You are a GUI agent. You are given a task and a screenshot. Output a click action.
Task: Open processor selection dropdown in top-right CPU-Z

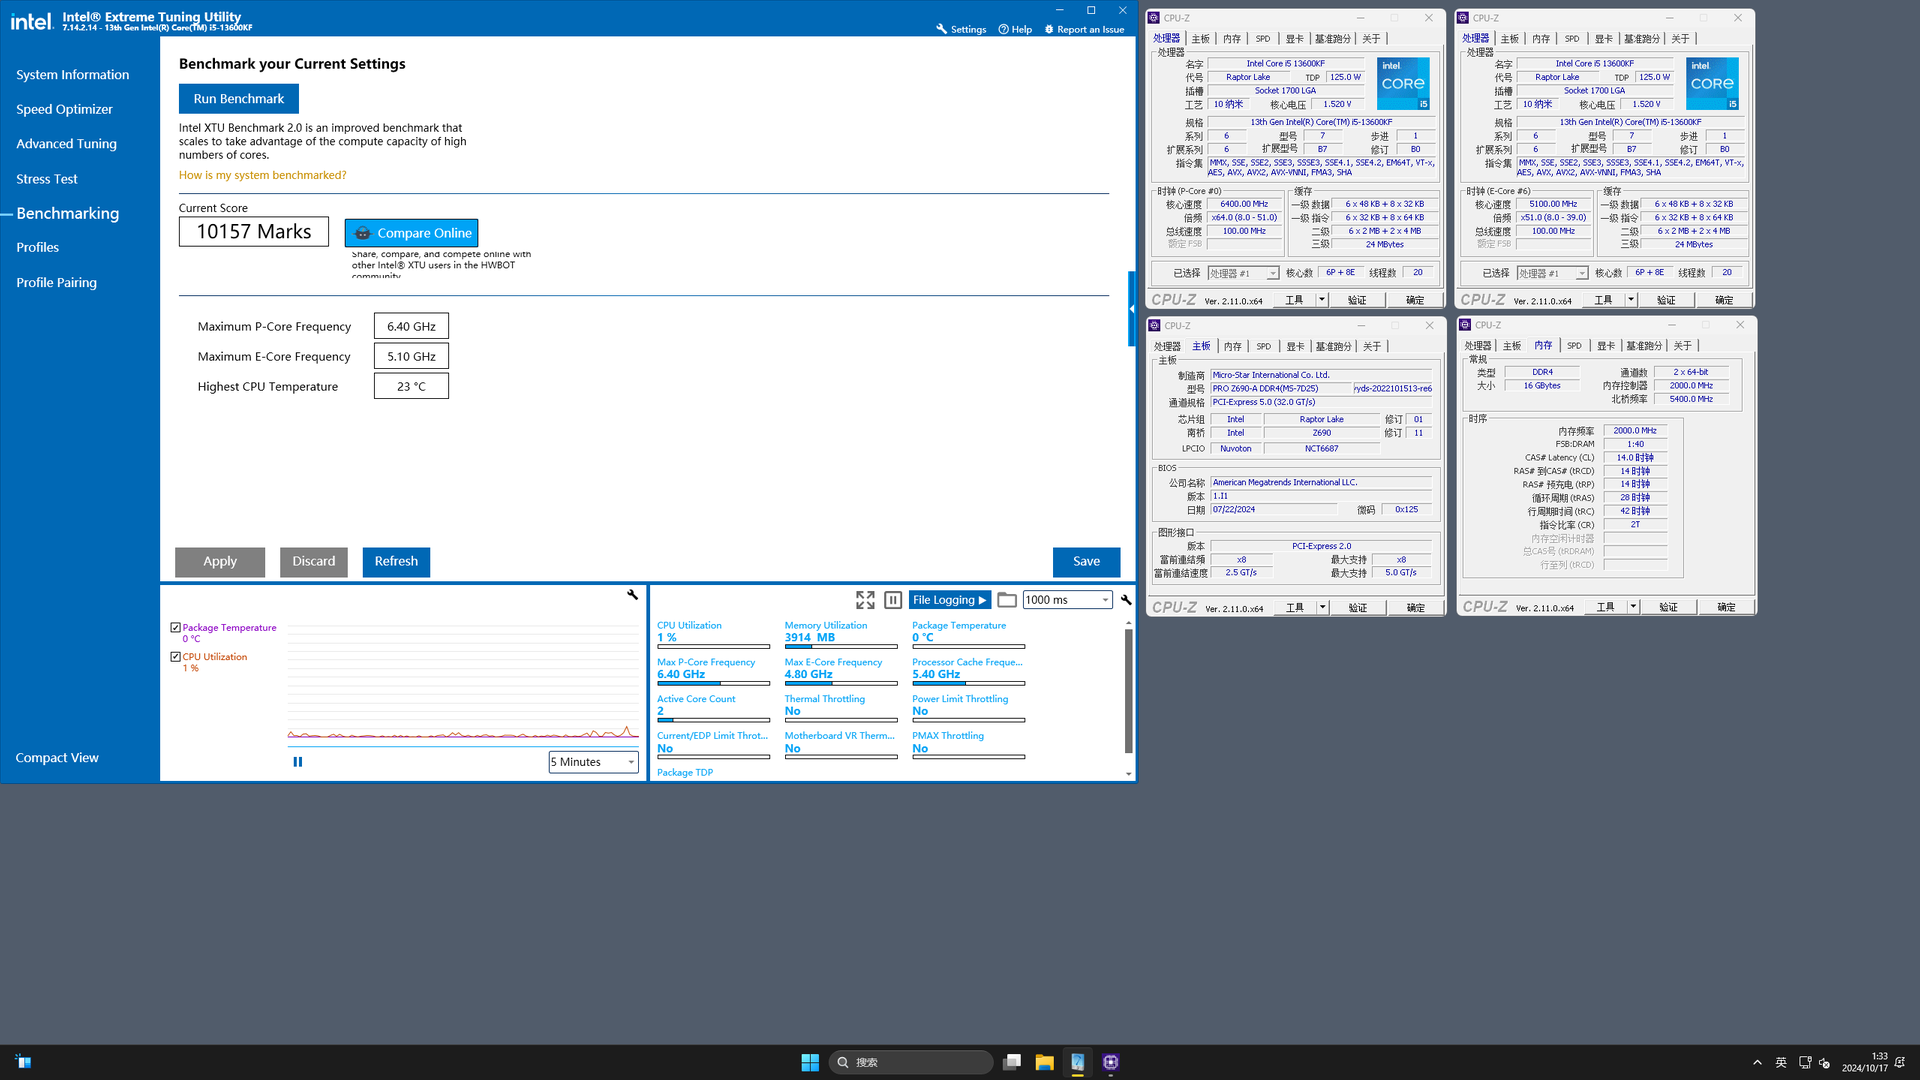coord(1552,273)
